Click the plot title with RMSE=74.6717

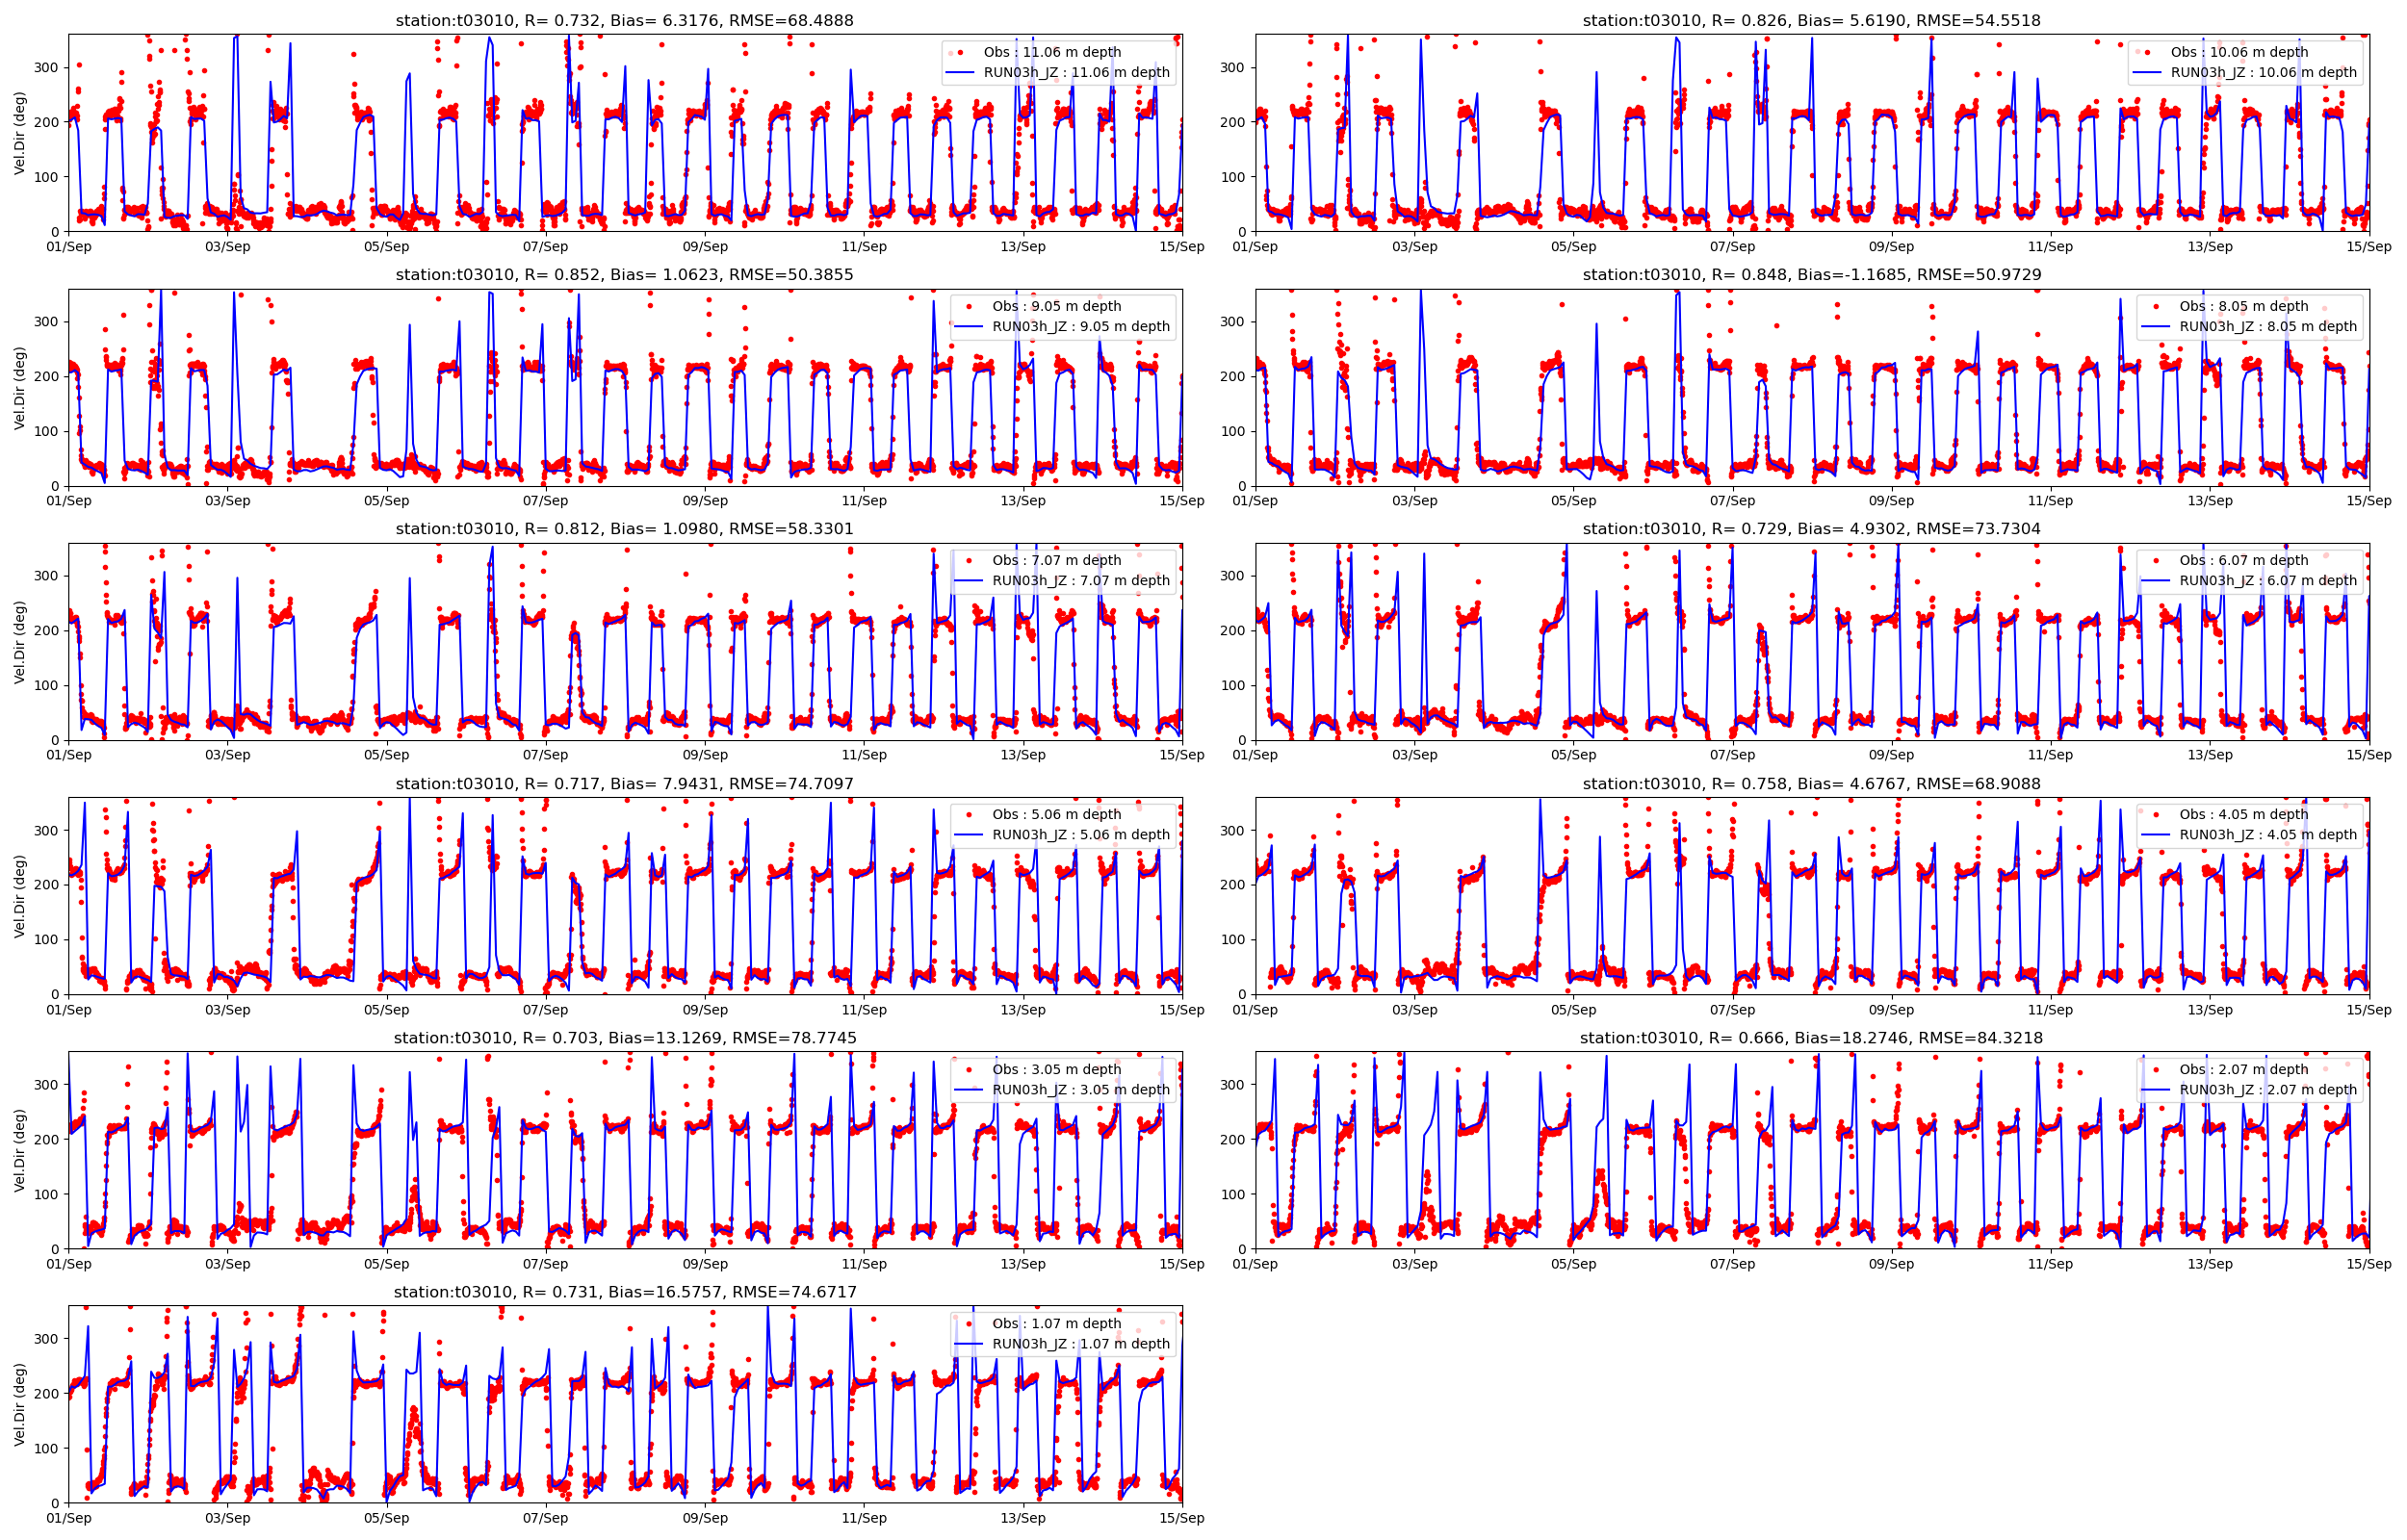pos(624,1292)
